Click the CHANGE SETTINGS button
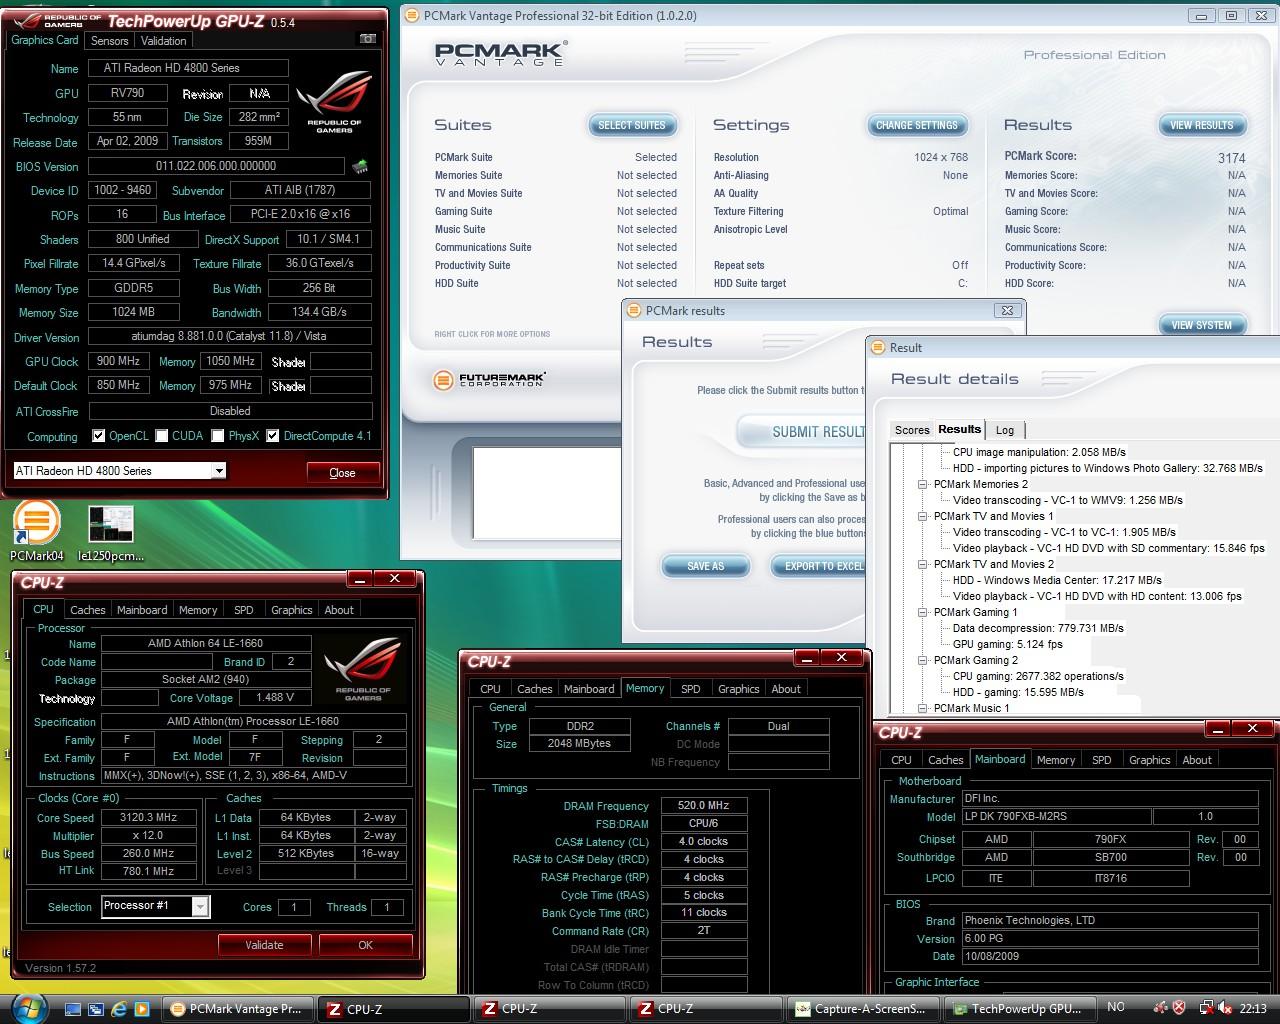This screenshot has height=1024, width=1280. [x=917, y=125]
